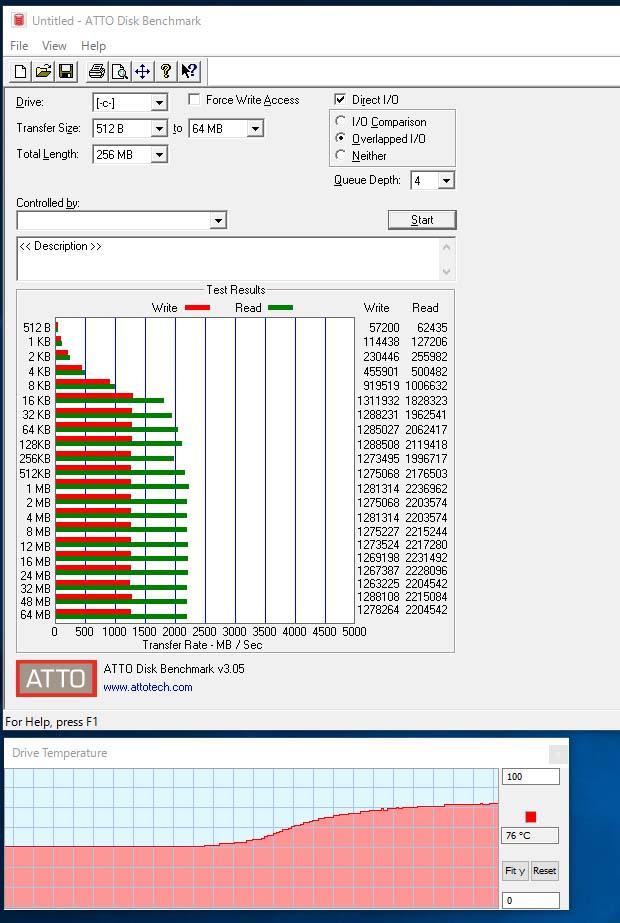This screenshot has width=620, height=923.
Task: Click the 512 B row label
Action: coord(37,328)
